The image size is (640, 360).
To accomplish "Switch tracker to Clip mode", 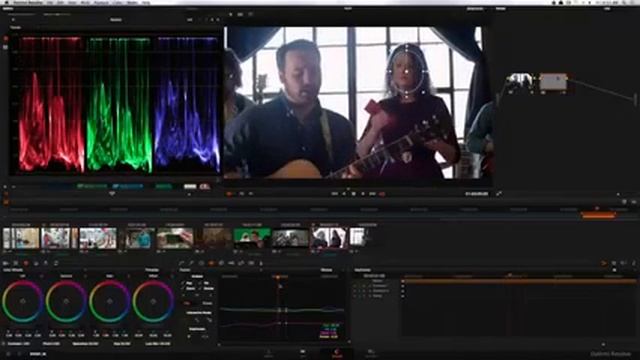I will (187, 303).
